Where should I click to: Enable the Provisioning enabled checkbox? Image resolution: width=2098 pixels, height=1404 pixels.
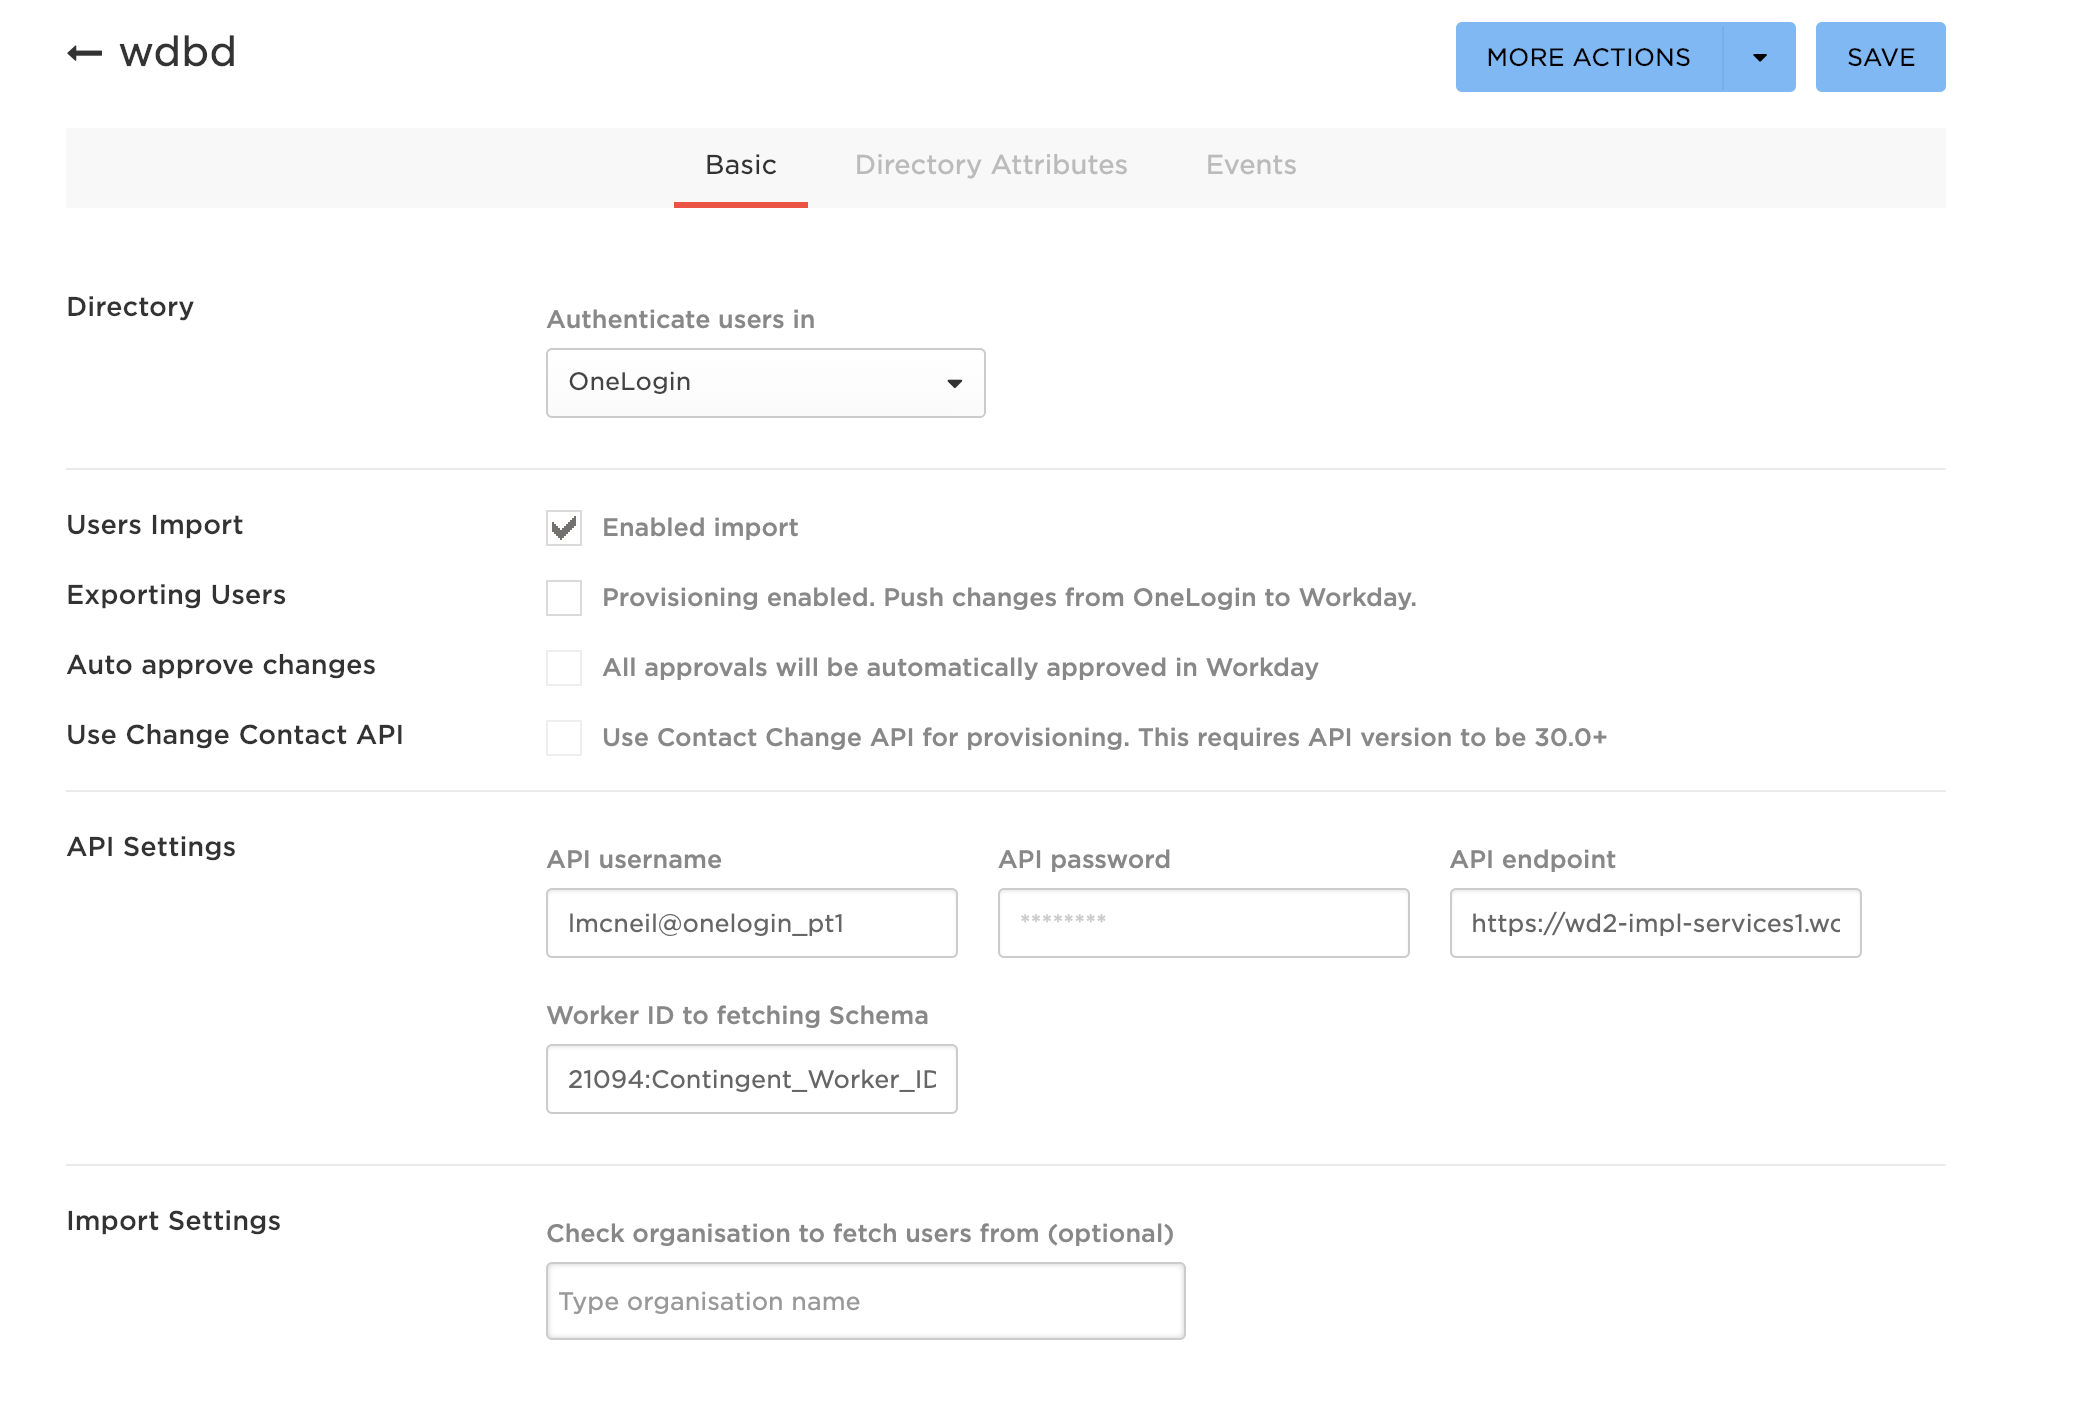[x=564, y=598]
